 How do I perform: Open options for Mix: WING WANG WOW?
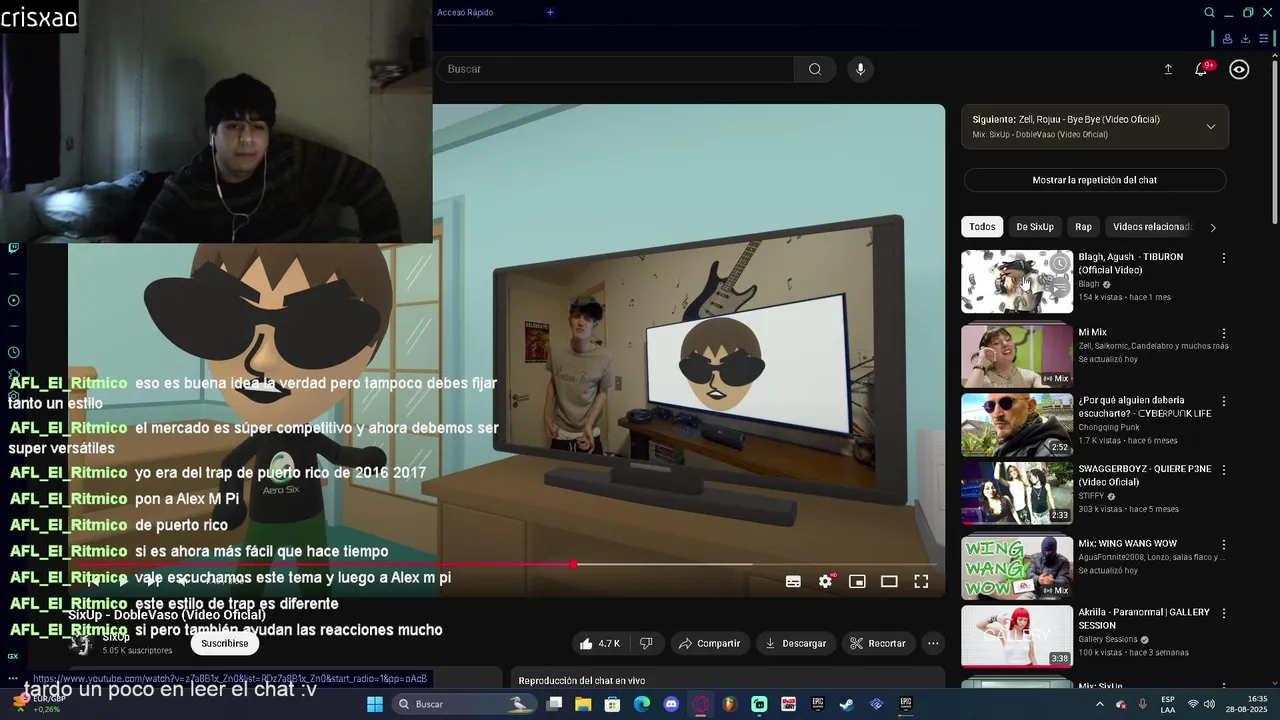[1223, 545]
